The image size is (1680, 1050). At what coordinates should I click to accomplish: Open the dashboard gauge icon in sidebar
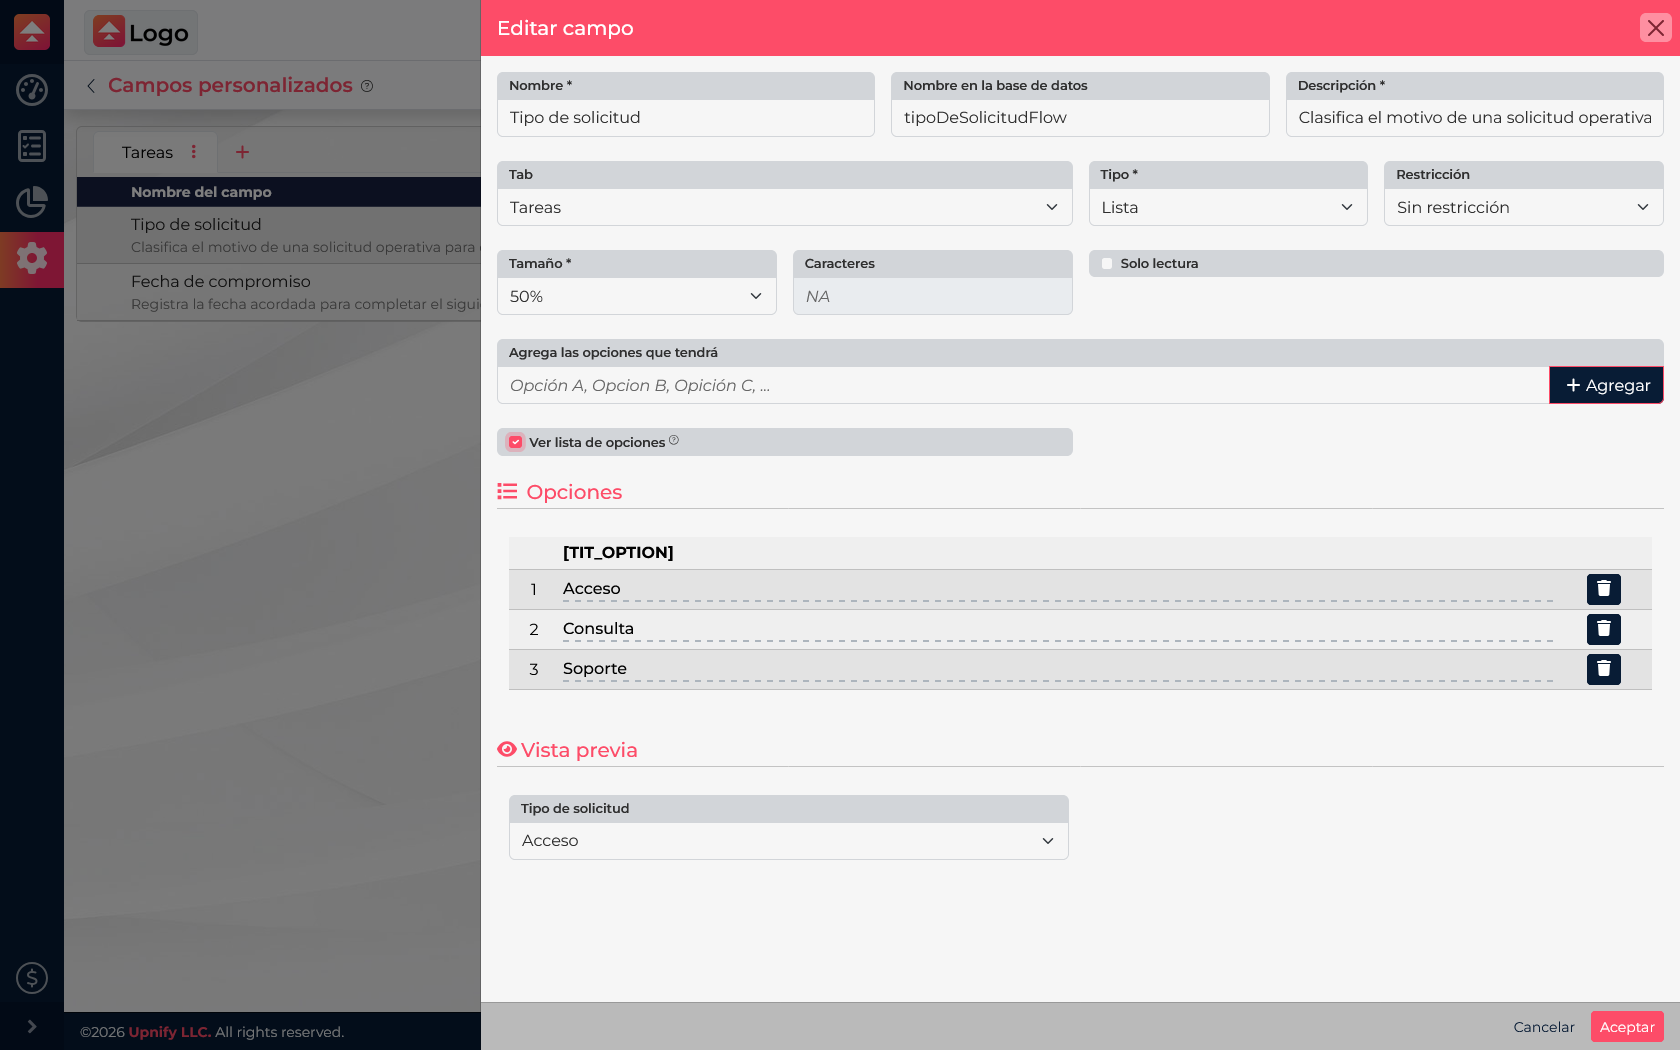pos(32,90)
